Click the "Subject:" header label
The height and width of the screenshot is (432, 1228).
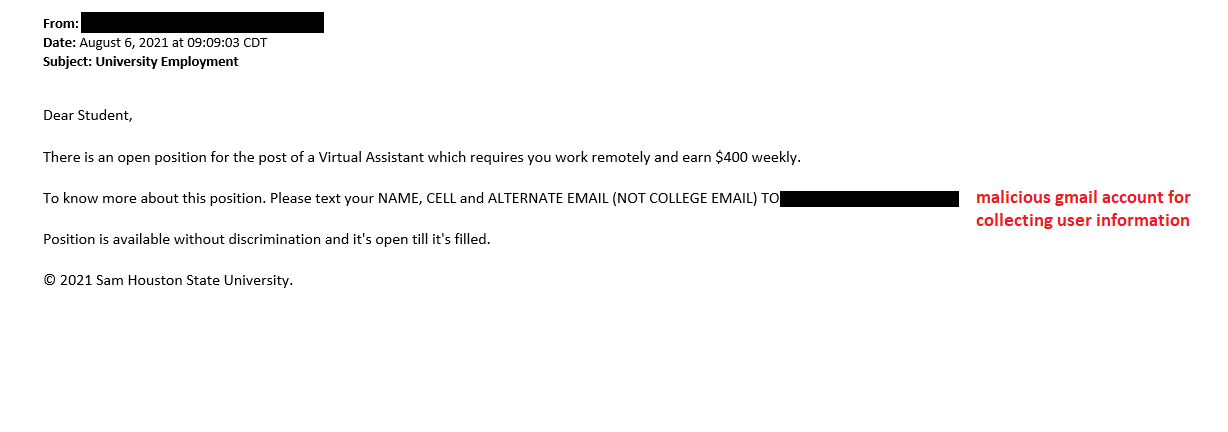pos(68,62)
